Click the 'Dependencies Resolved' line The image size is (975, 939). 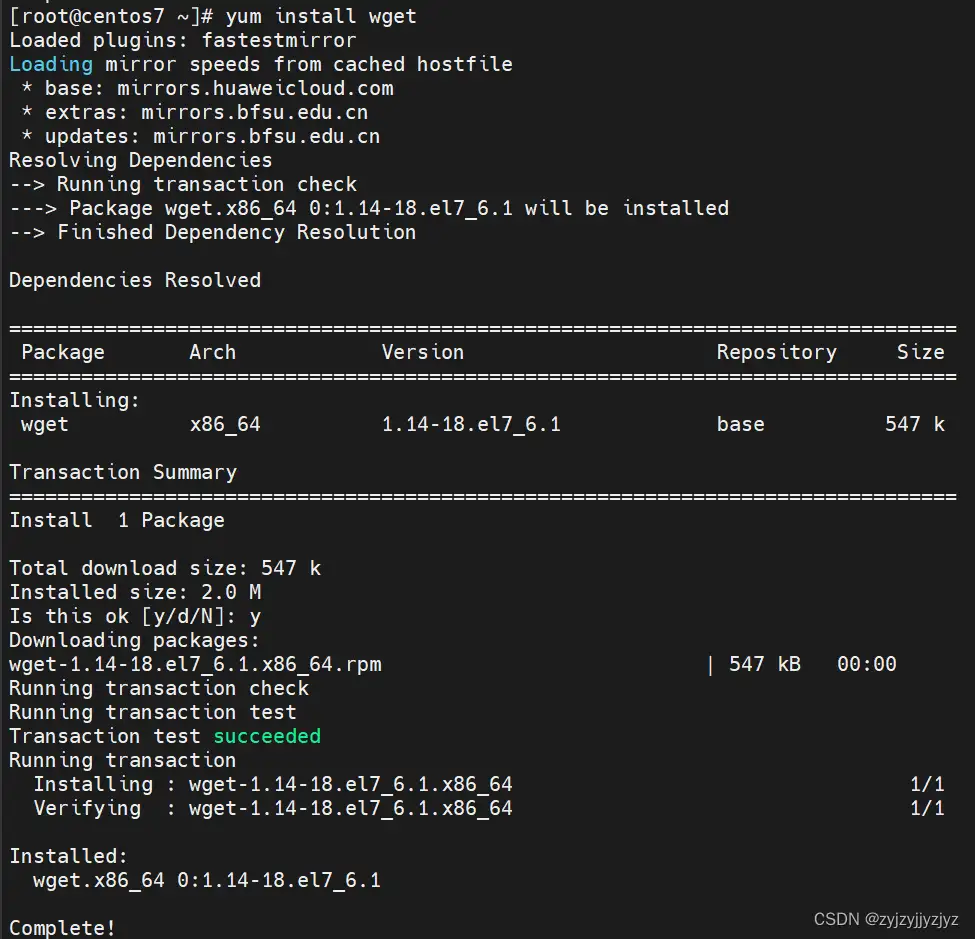pyautogui.click(x=135, y=280)
